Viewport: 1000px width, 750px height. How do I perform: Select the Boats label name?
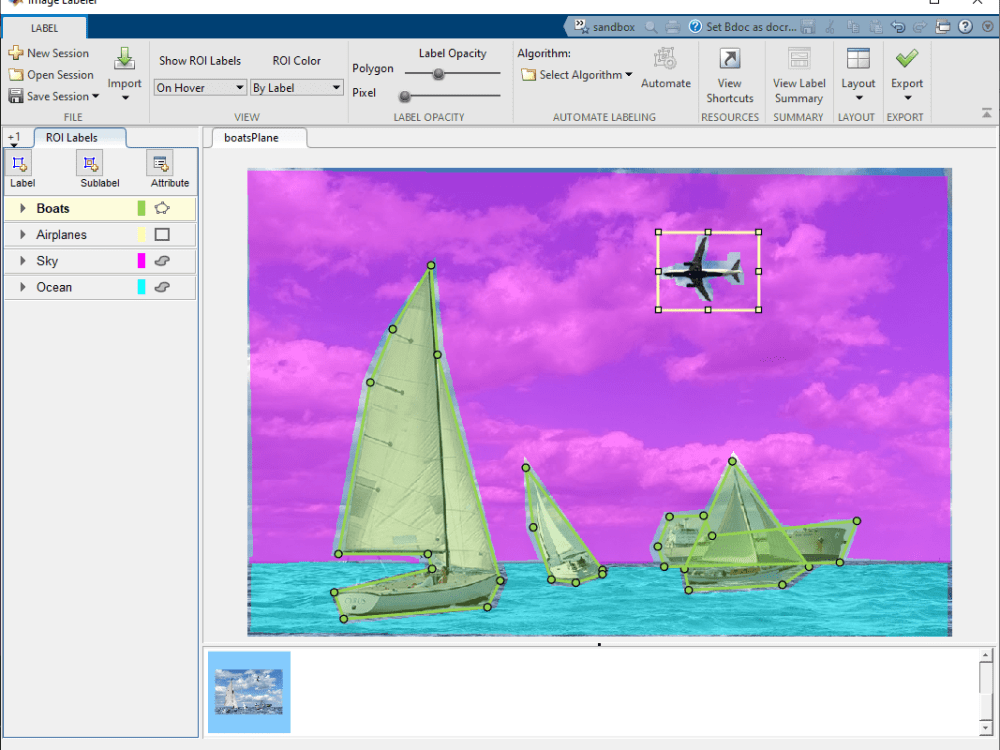tap(53, 208)
